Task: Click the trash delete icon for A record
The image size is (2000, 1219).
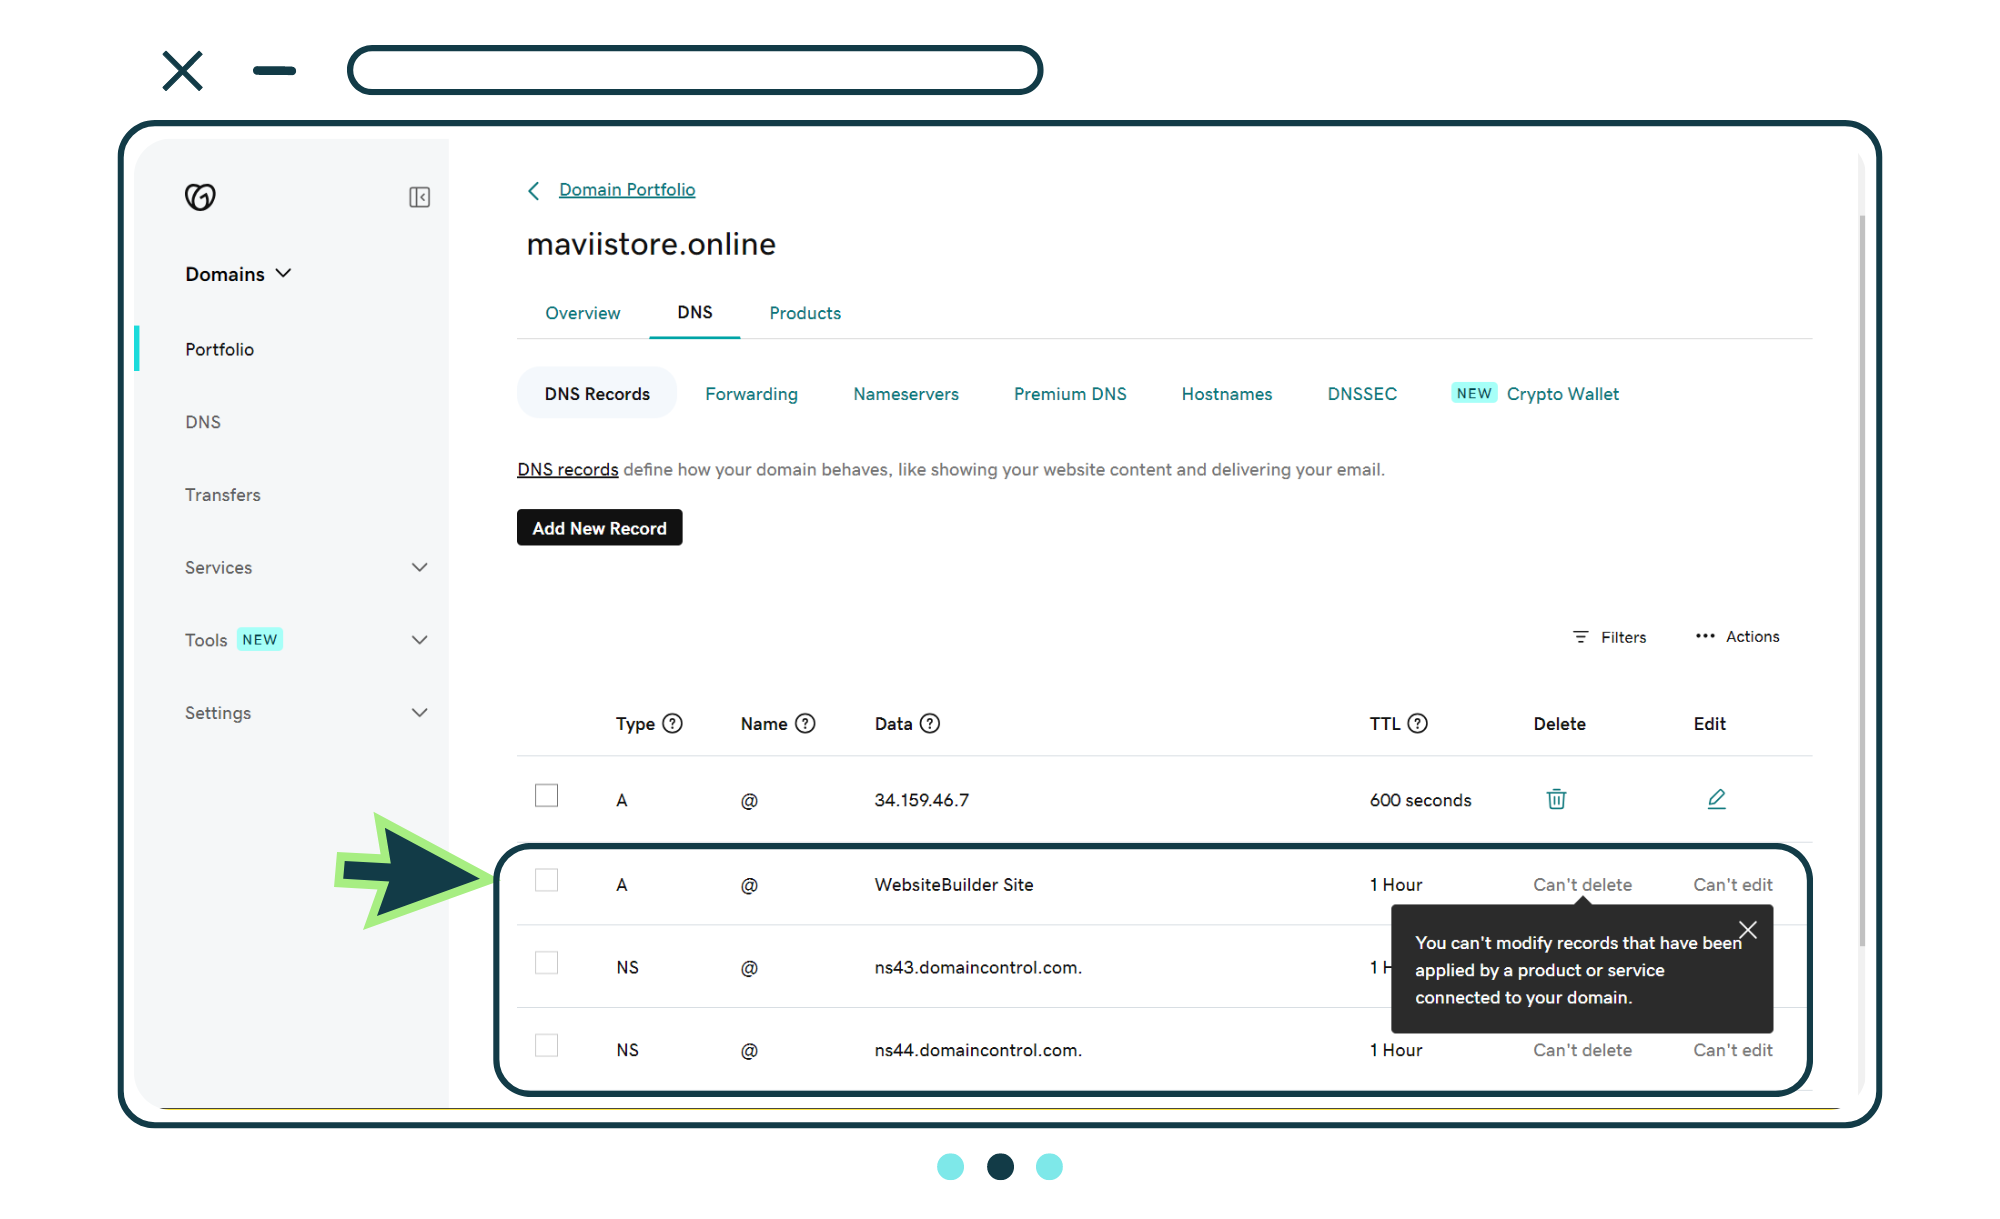Action: [x=1556, y=799]
